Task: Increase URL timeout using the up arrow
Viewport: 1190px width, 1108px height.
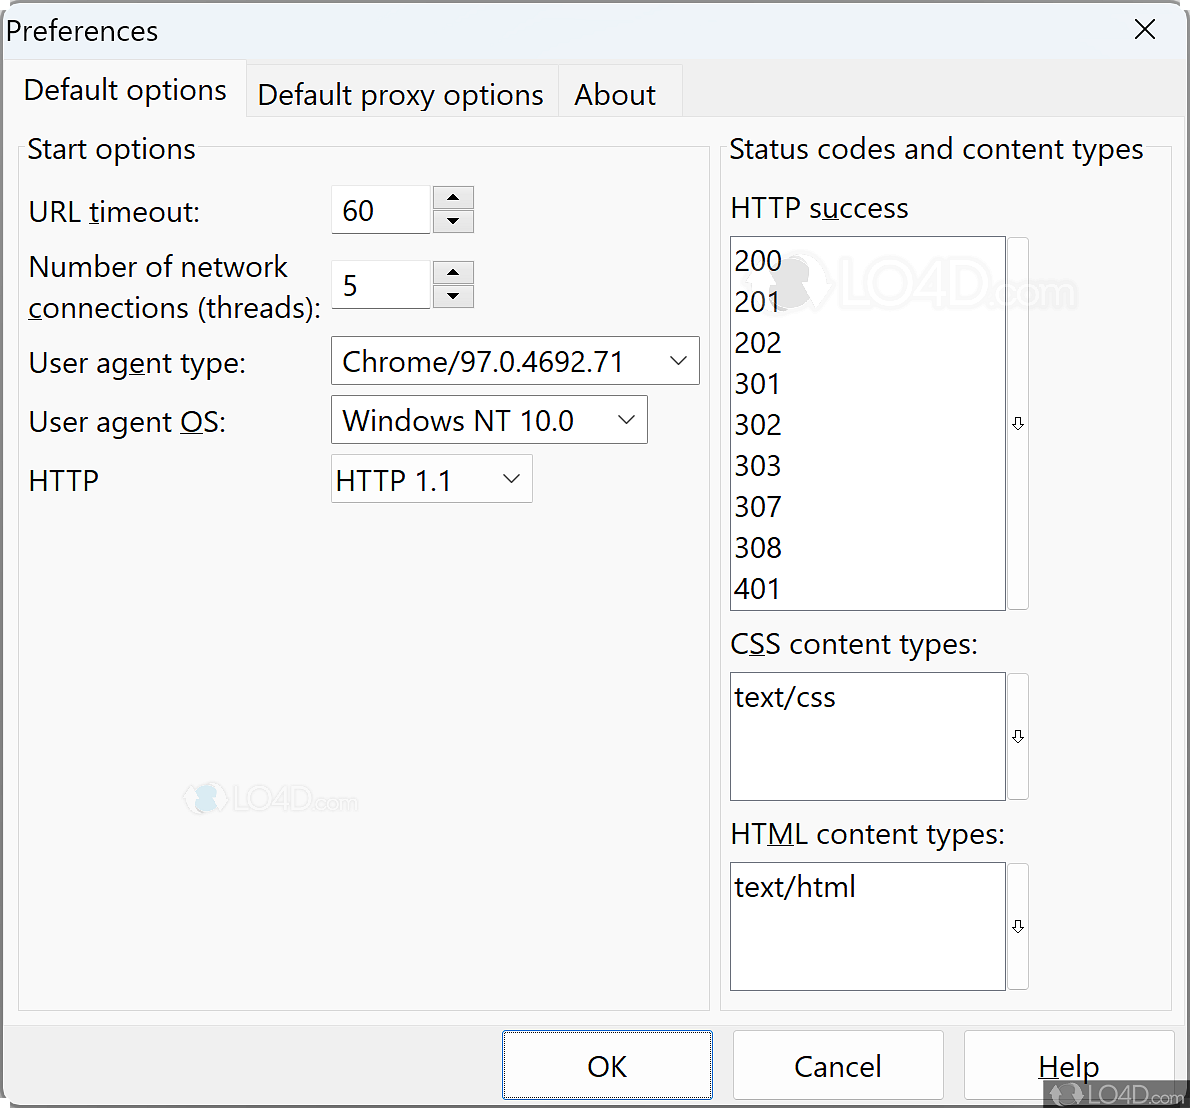Action: tap(452, 198)
